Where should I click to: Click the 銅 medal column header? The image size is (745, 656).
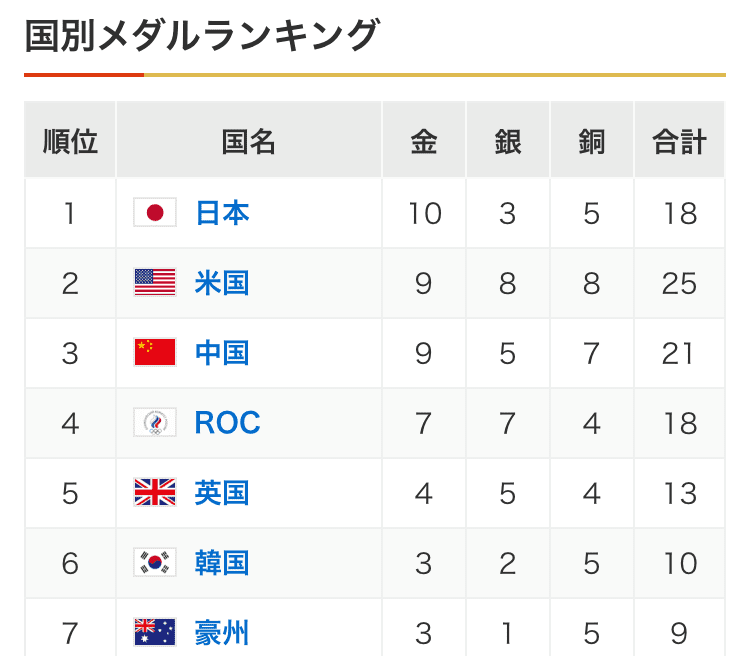(x=592, y=141)
